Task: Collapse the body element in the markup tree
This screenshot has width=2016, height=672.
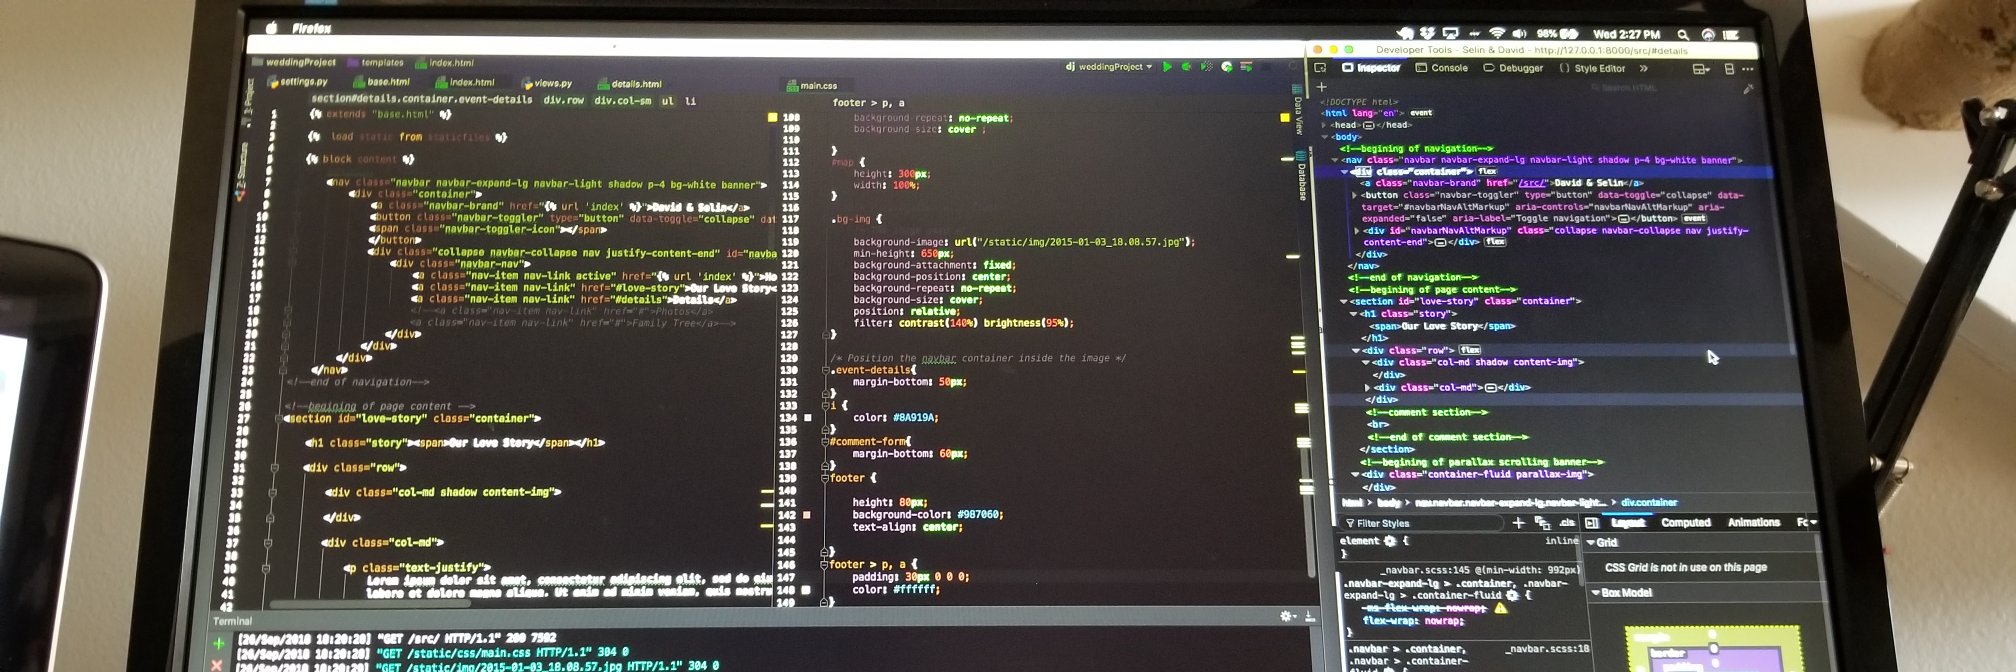Action: pos(1326,137)
